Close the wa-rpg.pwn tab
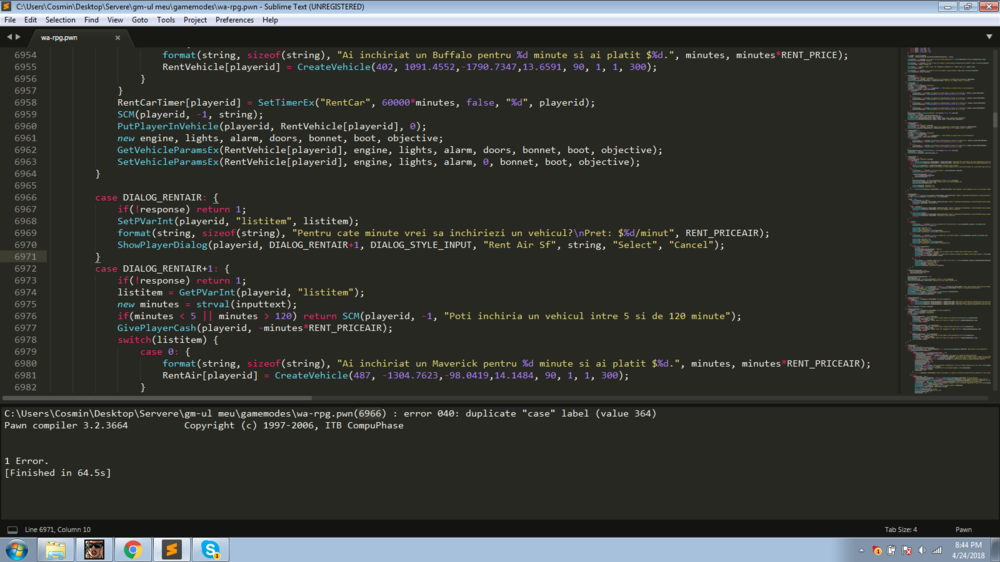This screenshot has height=562, width=1000. point(117,38)
